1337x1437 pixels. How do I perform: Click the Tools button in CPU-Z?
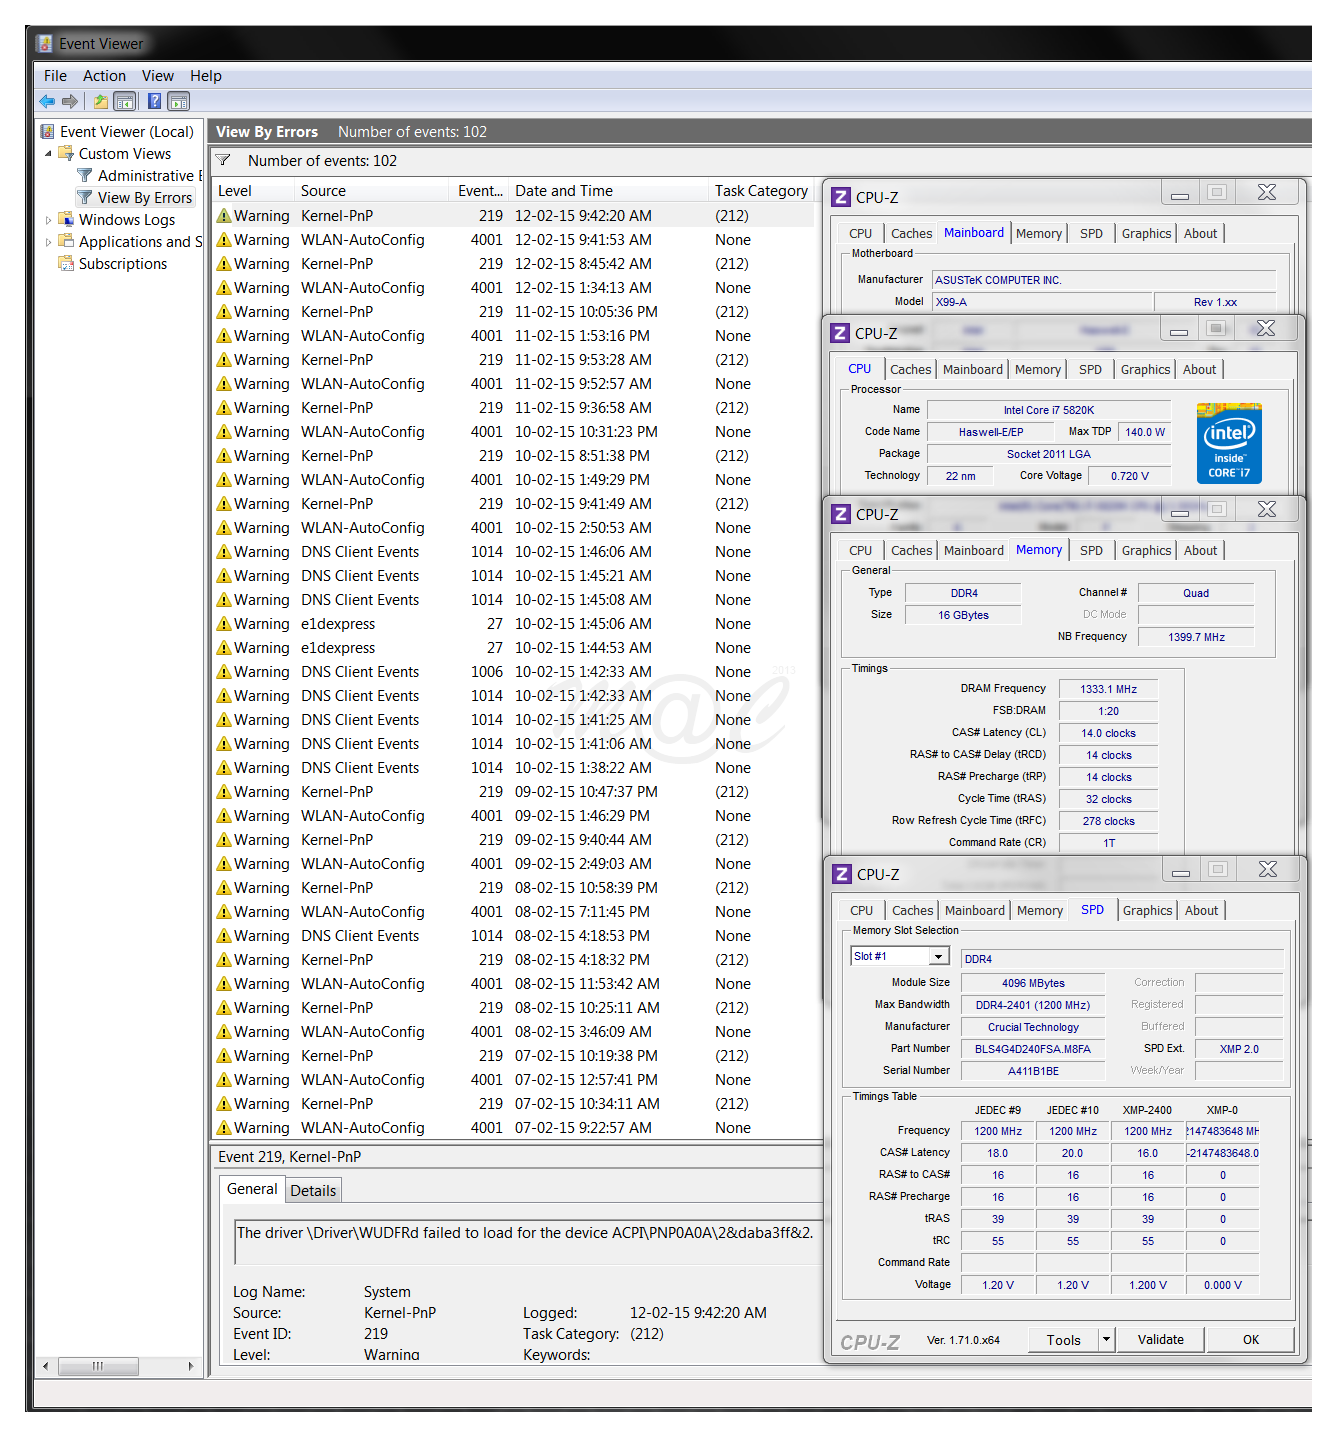[x=1063, y=1339]
